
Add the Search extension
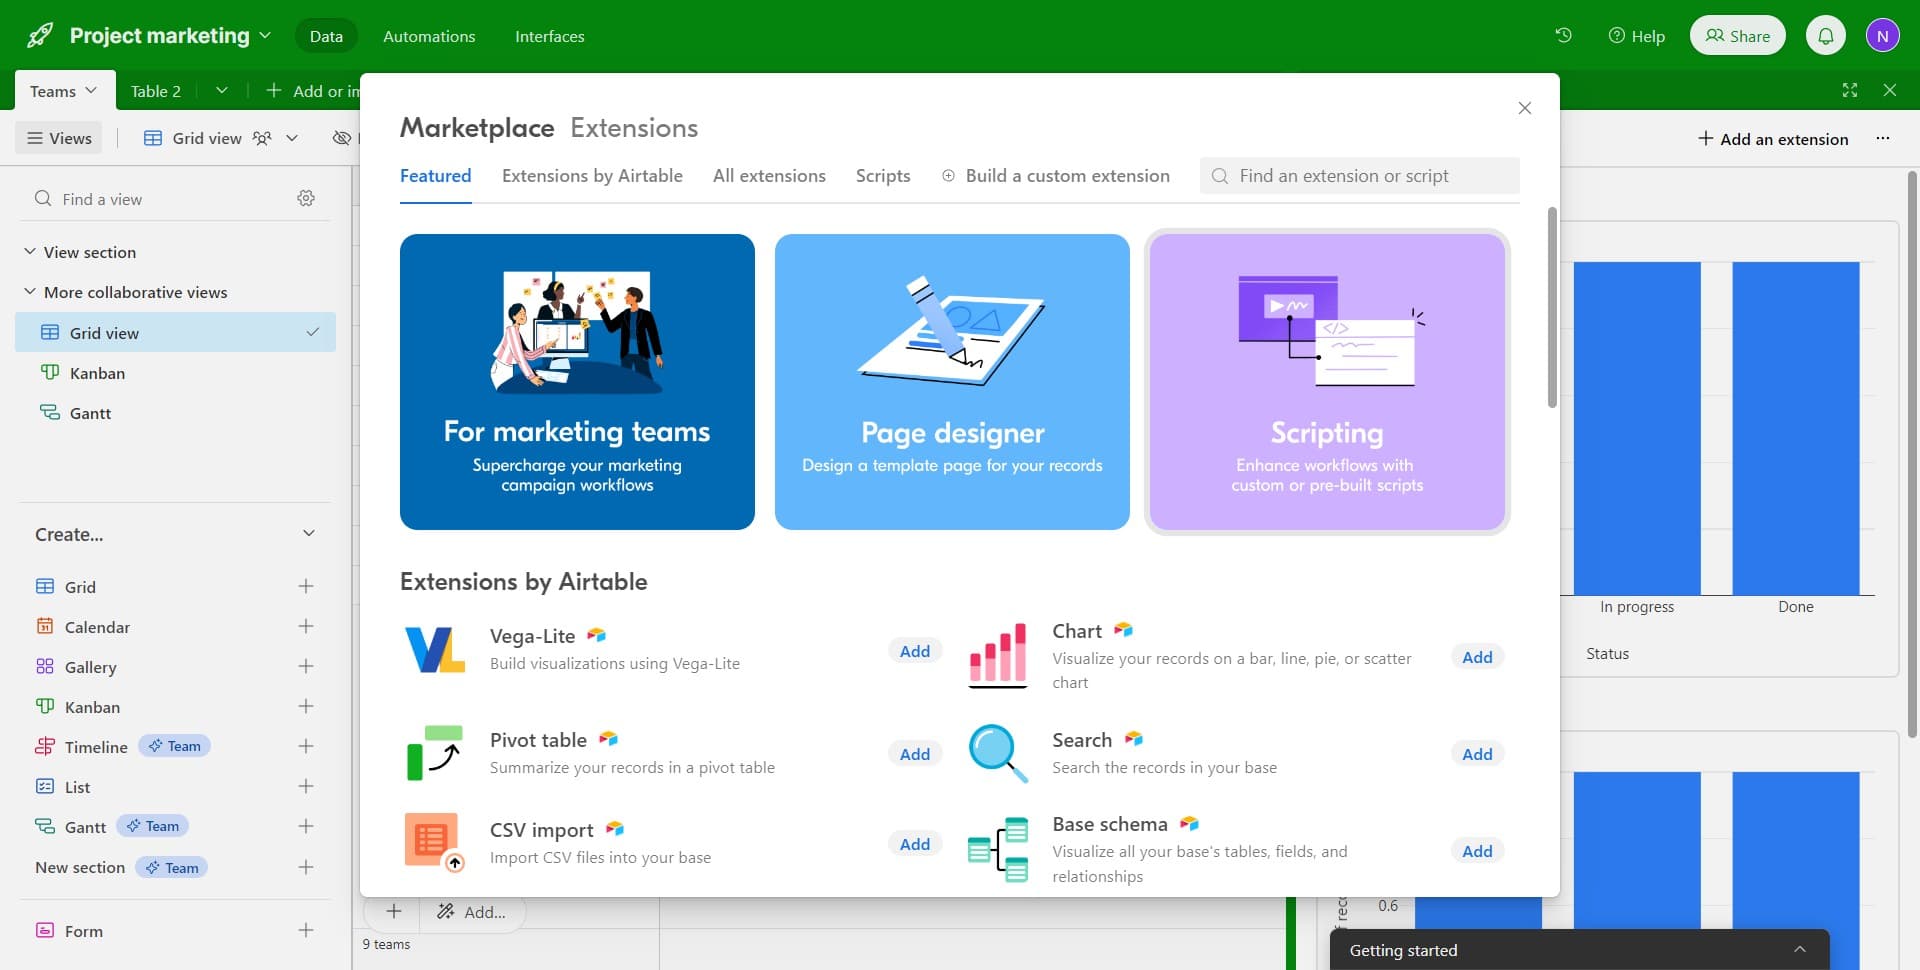1476,754
